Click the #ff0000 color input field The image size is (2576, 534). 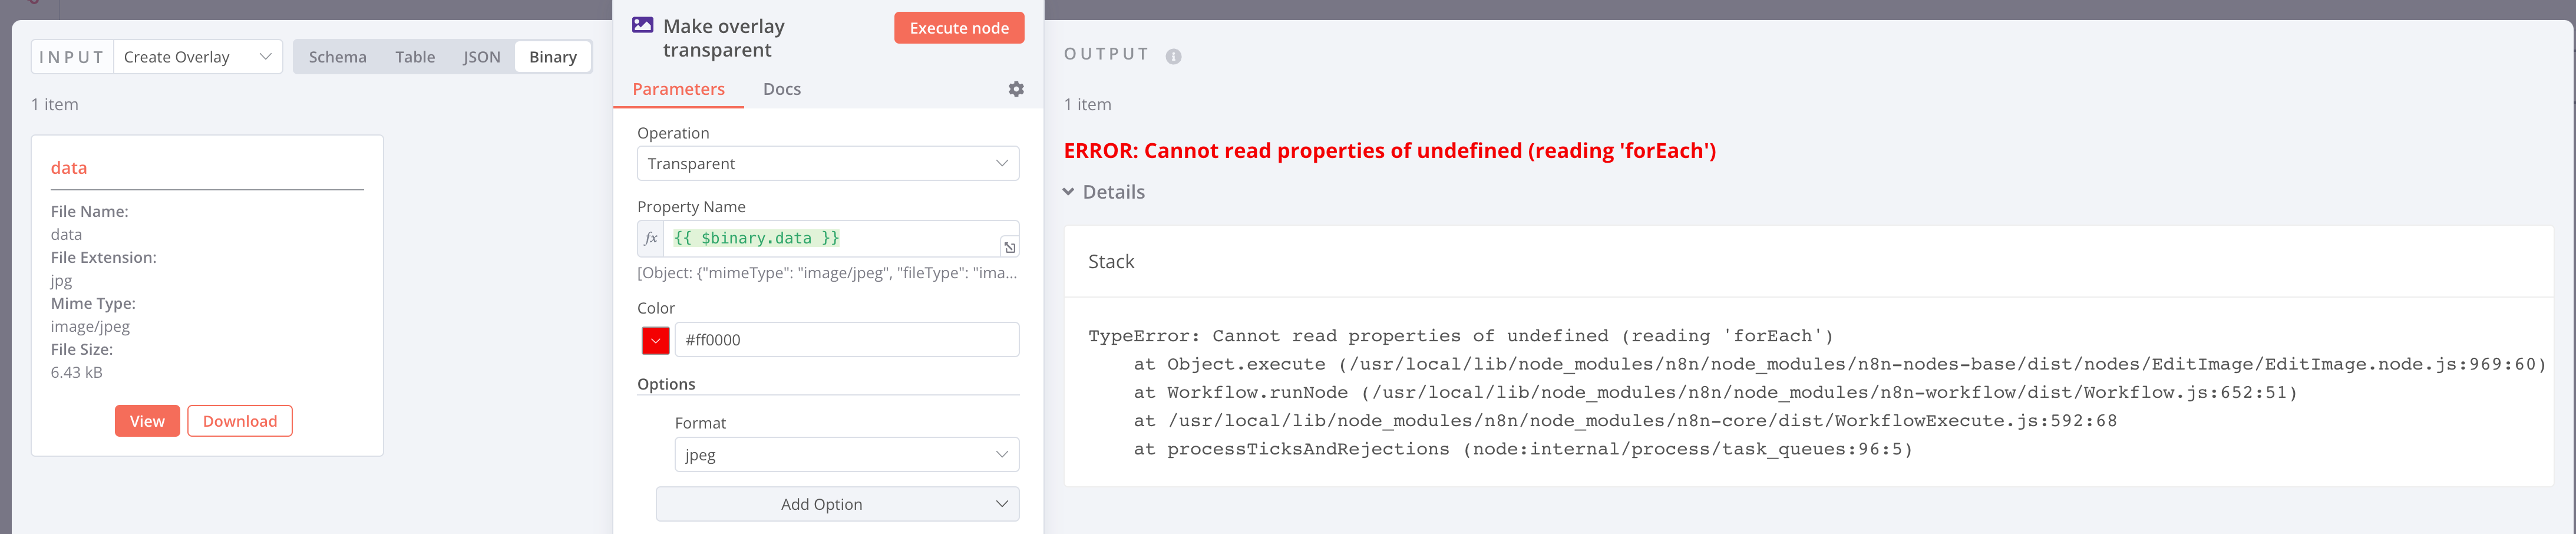pos(846,340)
